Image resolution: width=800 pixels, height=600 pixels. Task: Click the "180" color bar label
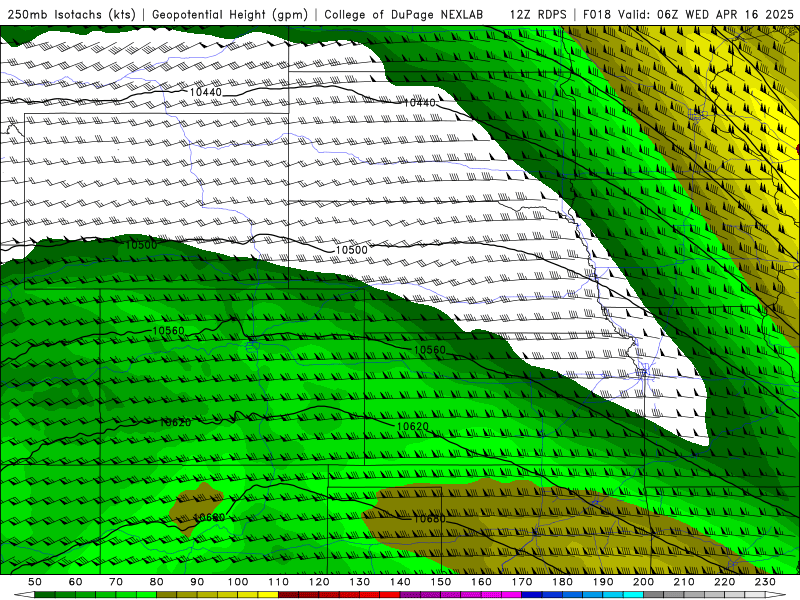point(562,582)
